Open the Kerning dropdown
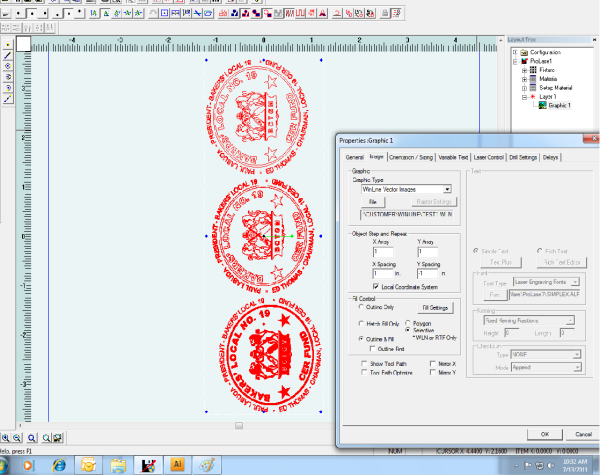This screenshot has width=600, height=476. click(570, 321)
